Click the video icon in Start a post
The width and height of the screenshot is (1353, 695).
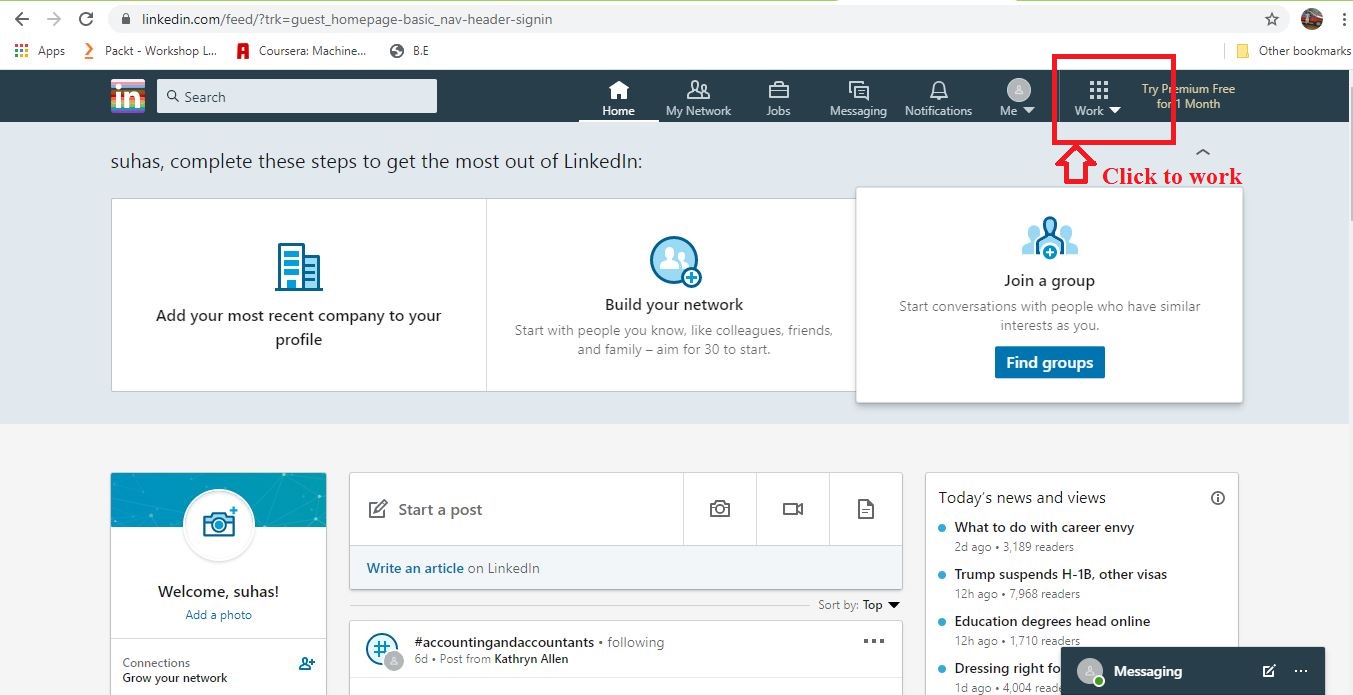coord(792,508)
